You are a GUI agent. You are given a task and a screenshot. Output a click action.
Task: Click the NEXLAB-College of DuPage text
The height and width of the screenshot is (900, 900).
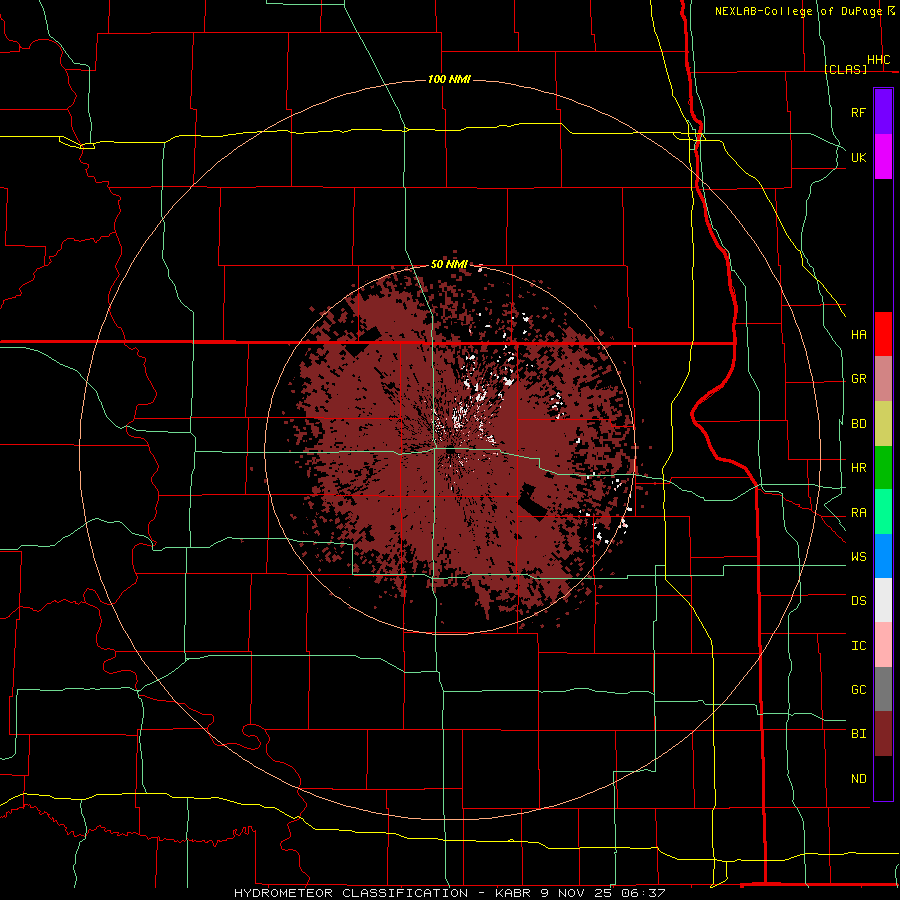(798, 11)
